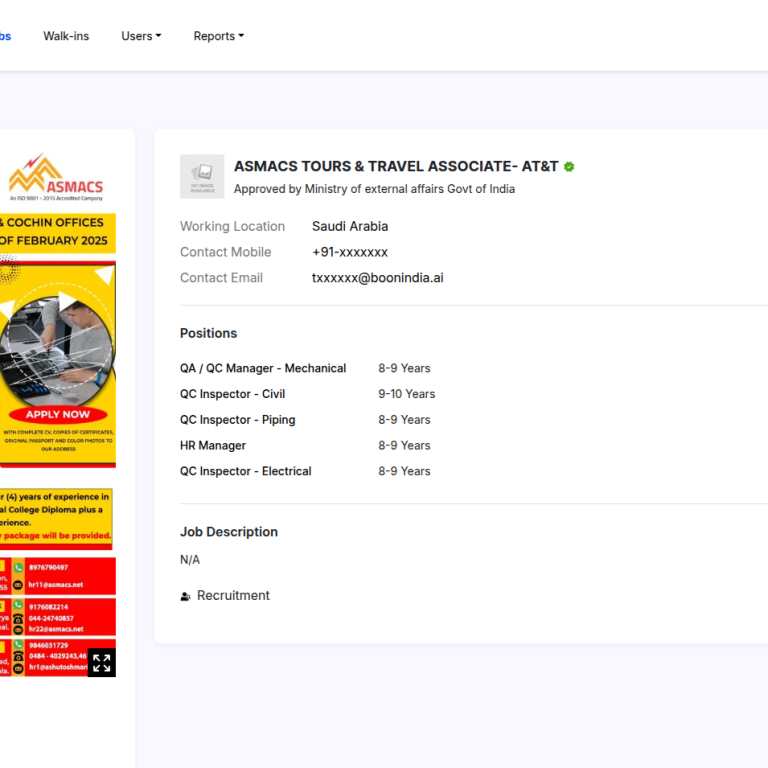Expand the Users dropdown menu
This screenshot has width=768, height=768.
141,36
